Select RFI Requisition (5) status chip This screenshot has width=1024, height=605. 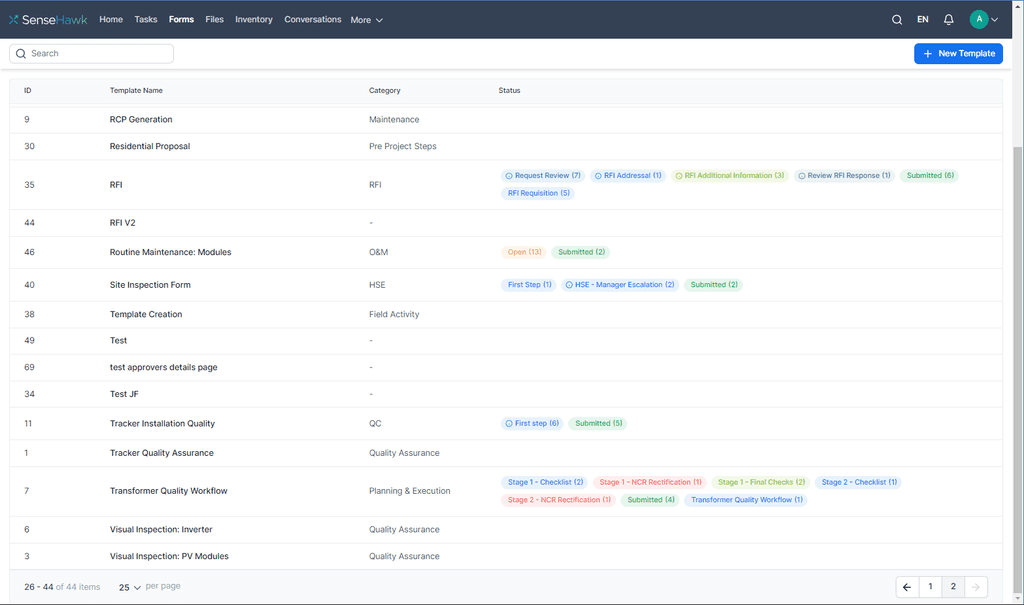[538, 193]
